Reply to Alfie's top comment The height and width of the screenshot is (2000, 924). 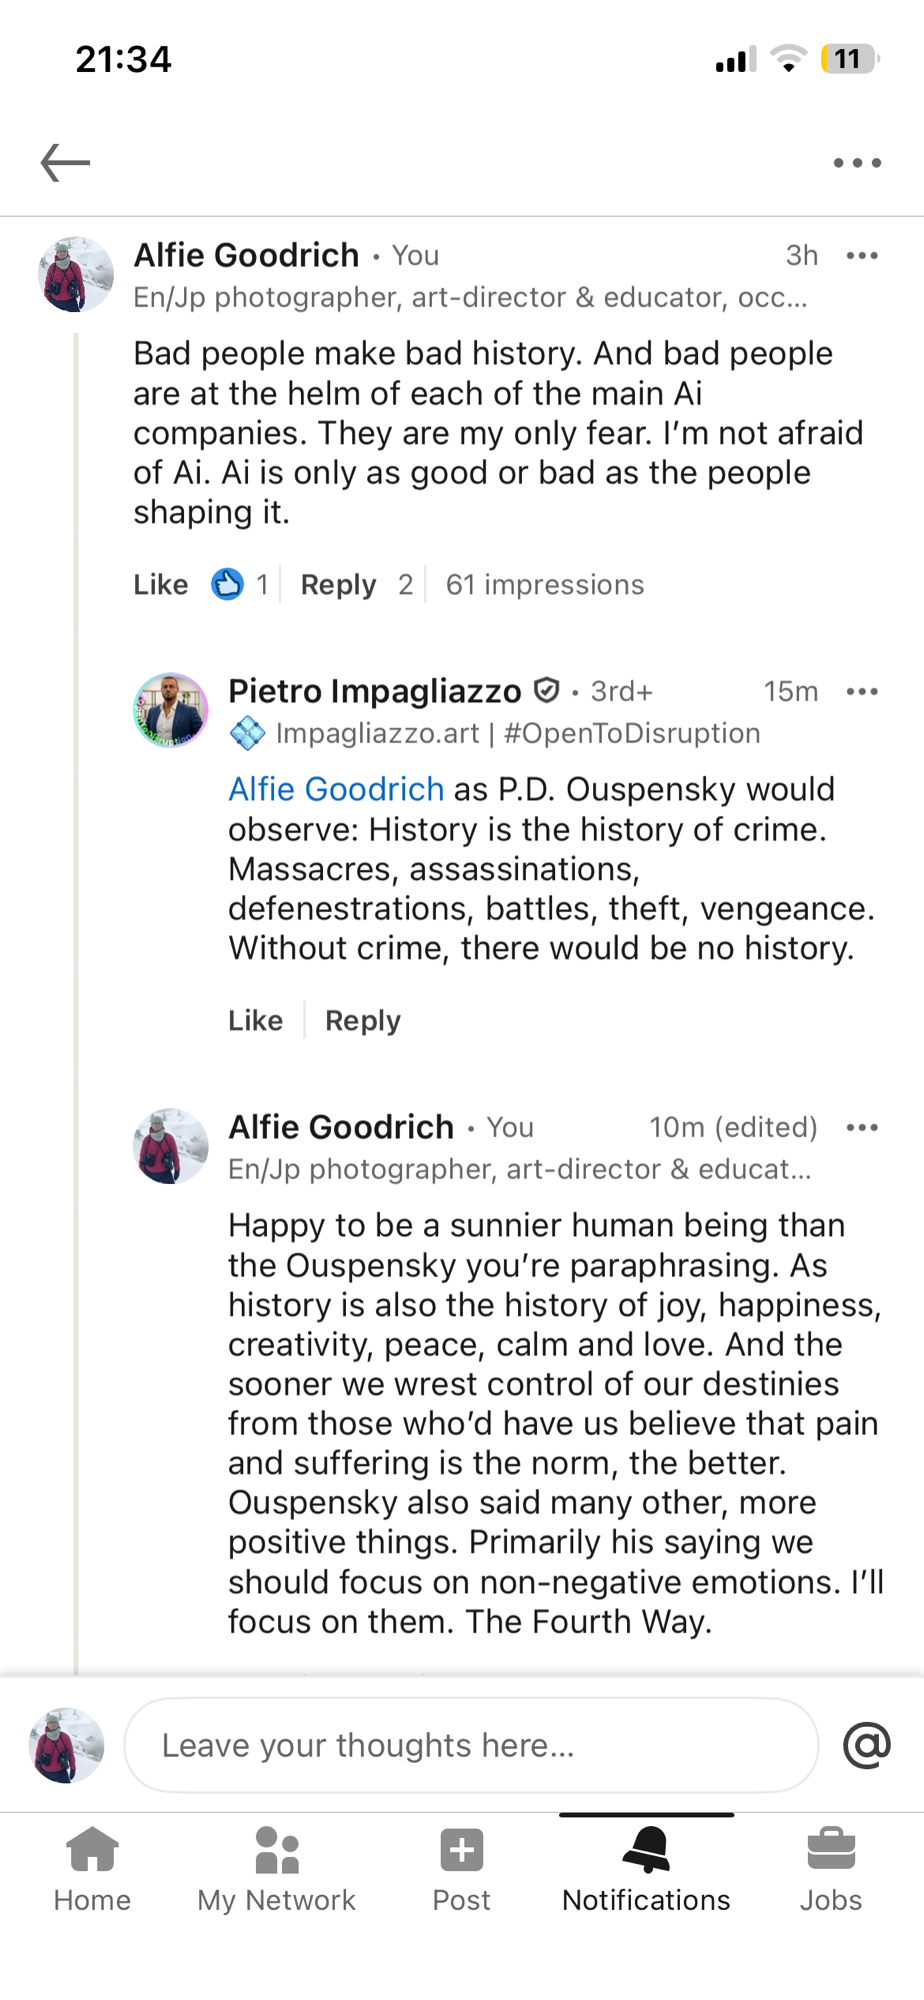(338, 585)
